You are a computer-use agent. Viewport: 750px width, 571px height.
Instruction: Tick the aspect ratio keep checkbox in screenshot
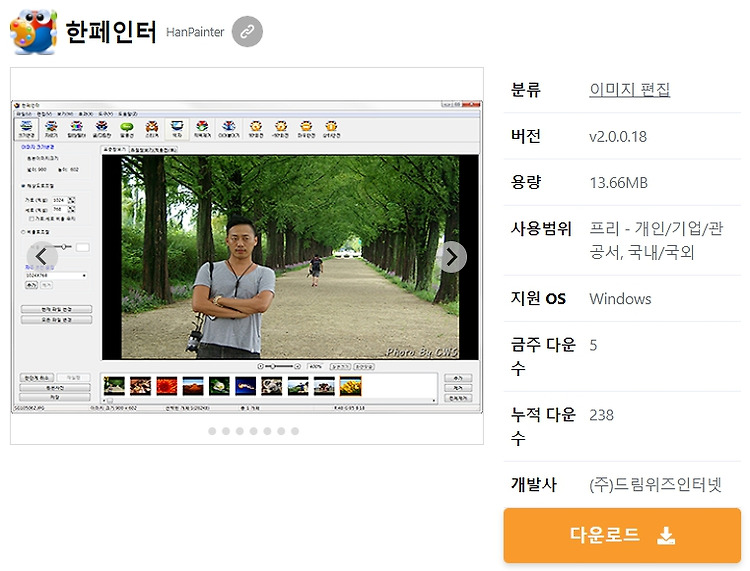(32, 219)
